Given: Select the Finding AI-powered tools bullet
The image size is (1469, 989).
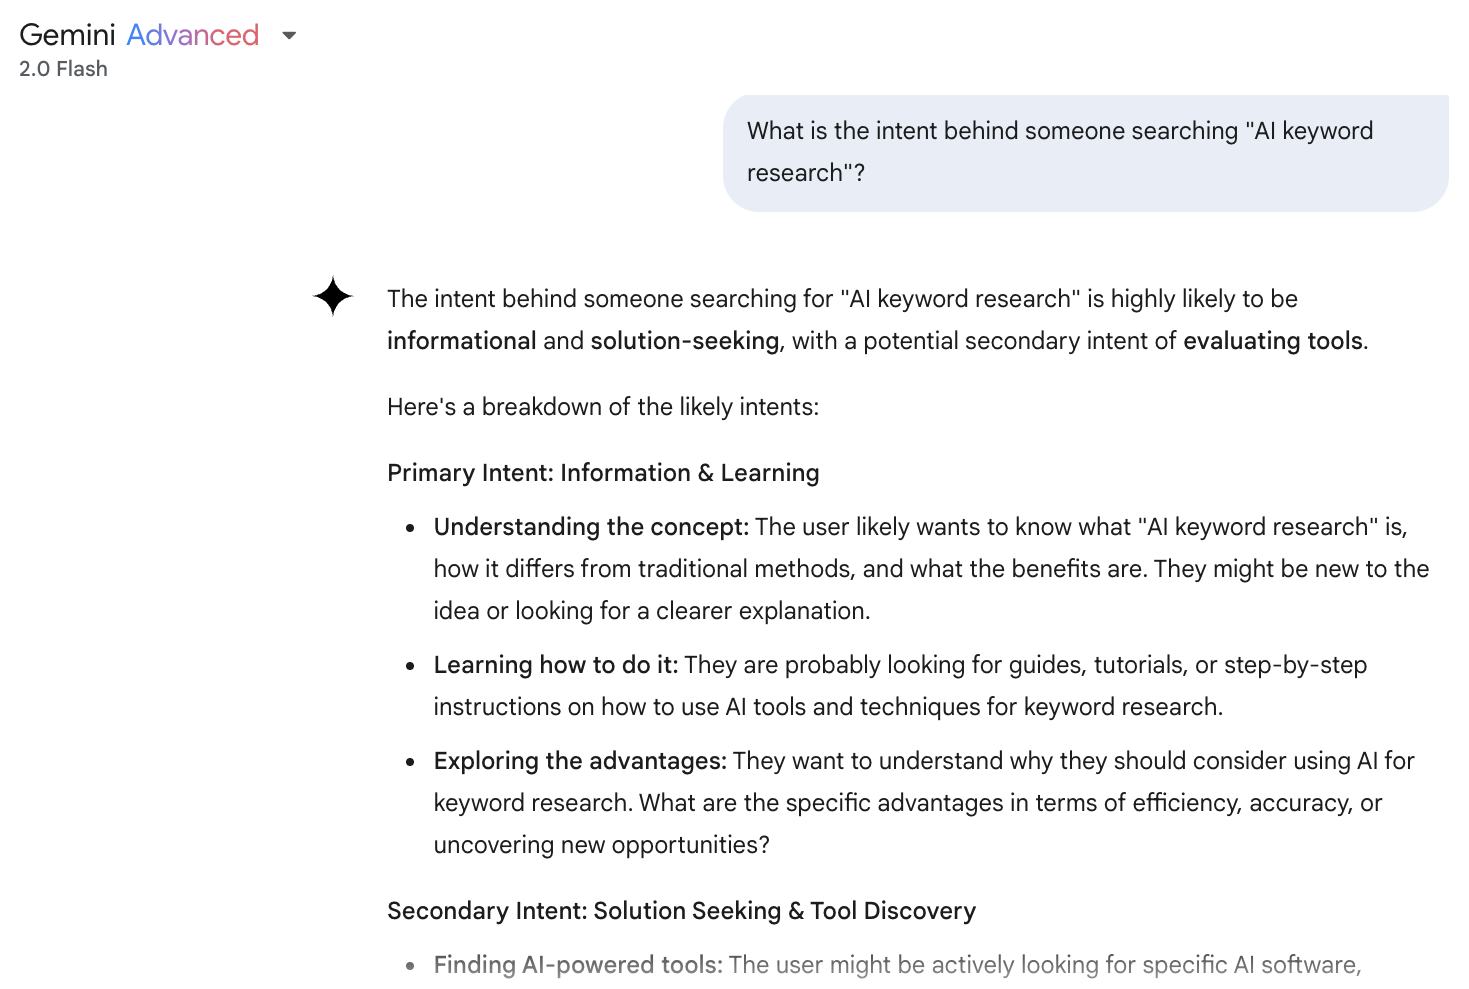Looking at the screenshot, I should coord(575,964).
